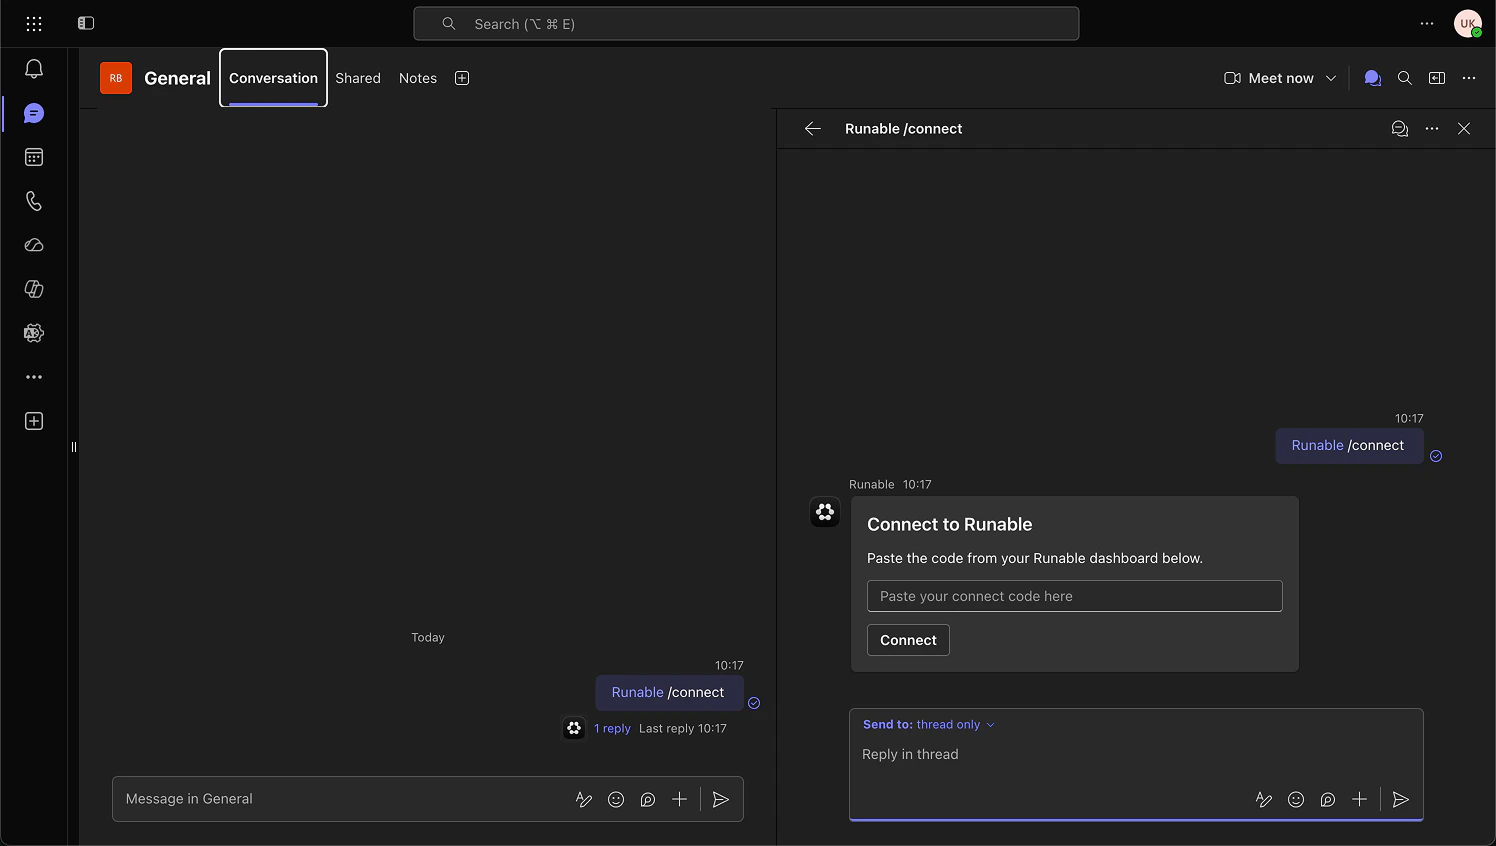Open OneDrive cloud icon in left rail
1496x846 pixels.
click(34, 245)
